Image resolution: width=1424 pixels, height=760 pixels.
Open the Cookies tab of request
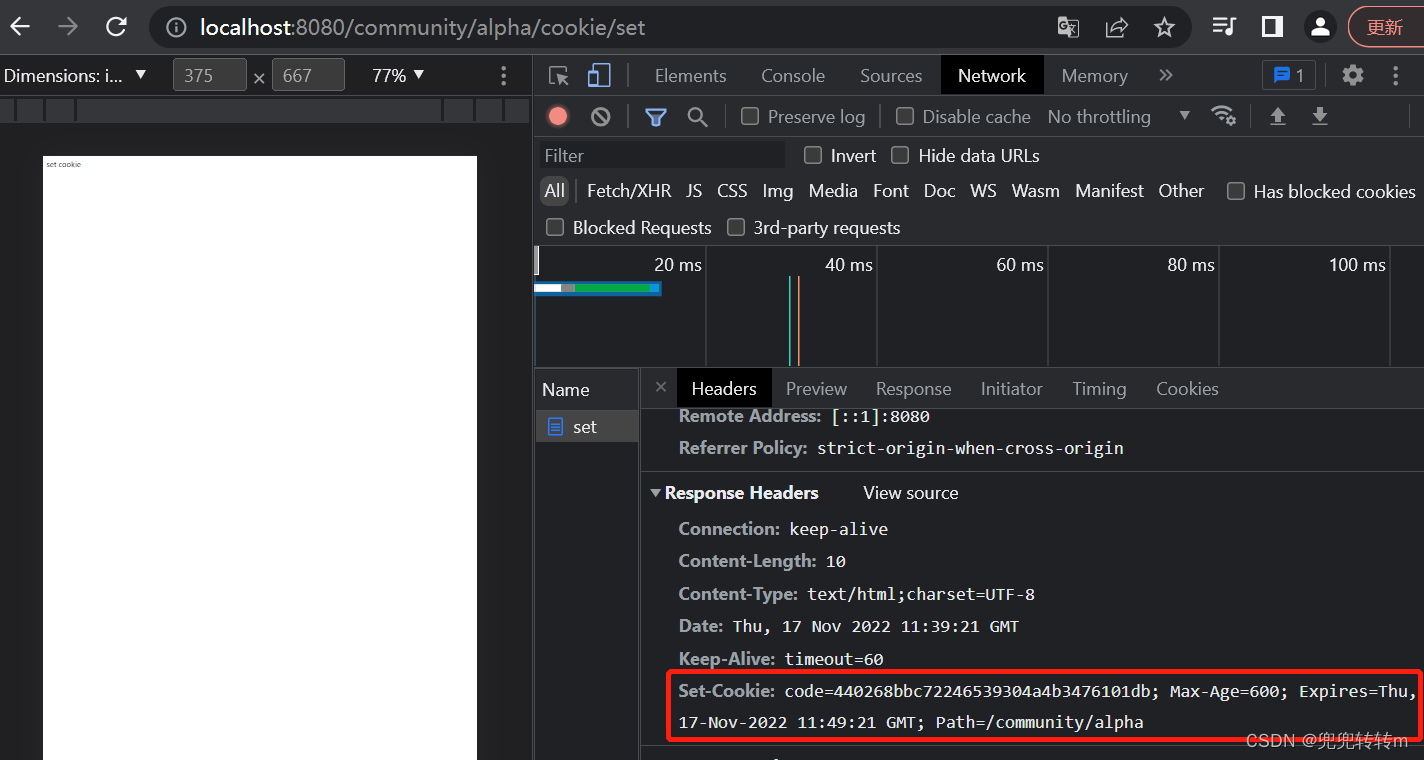pyautogui.click(x=1186, y=389)
